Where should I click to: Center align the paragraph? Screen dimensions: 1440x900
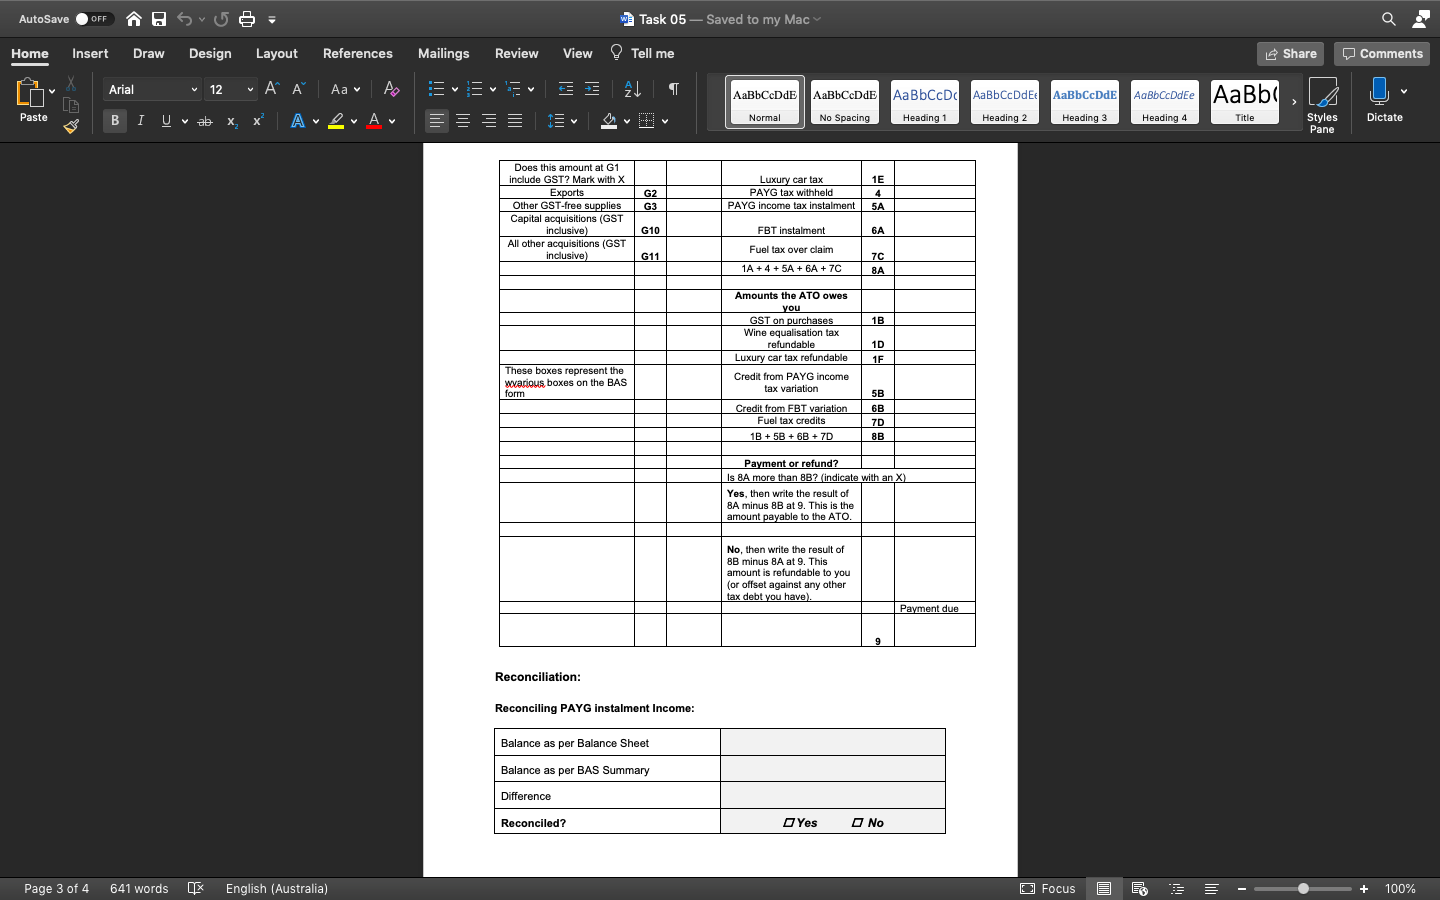463,121
